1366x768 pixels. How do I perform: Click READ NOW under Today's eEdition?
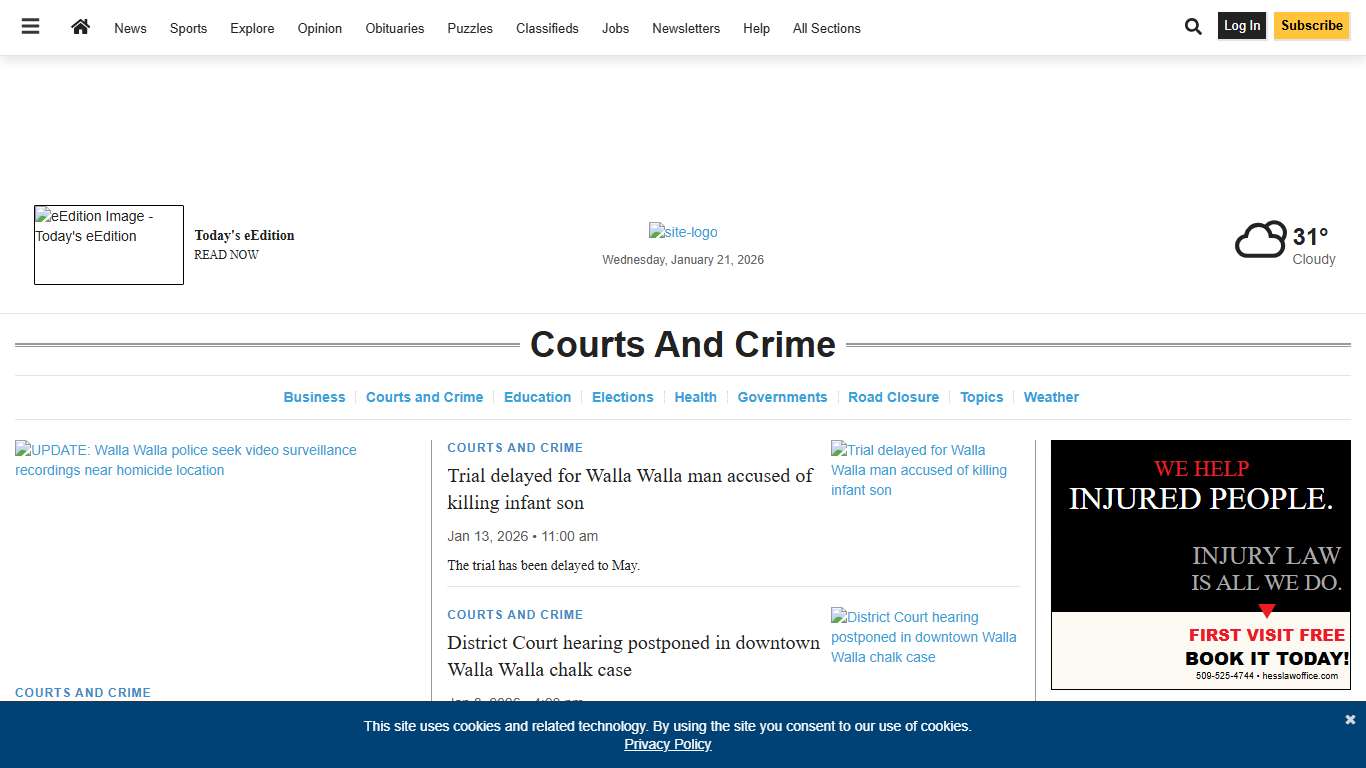[x=226, y=254]
